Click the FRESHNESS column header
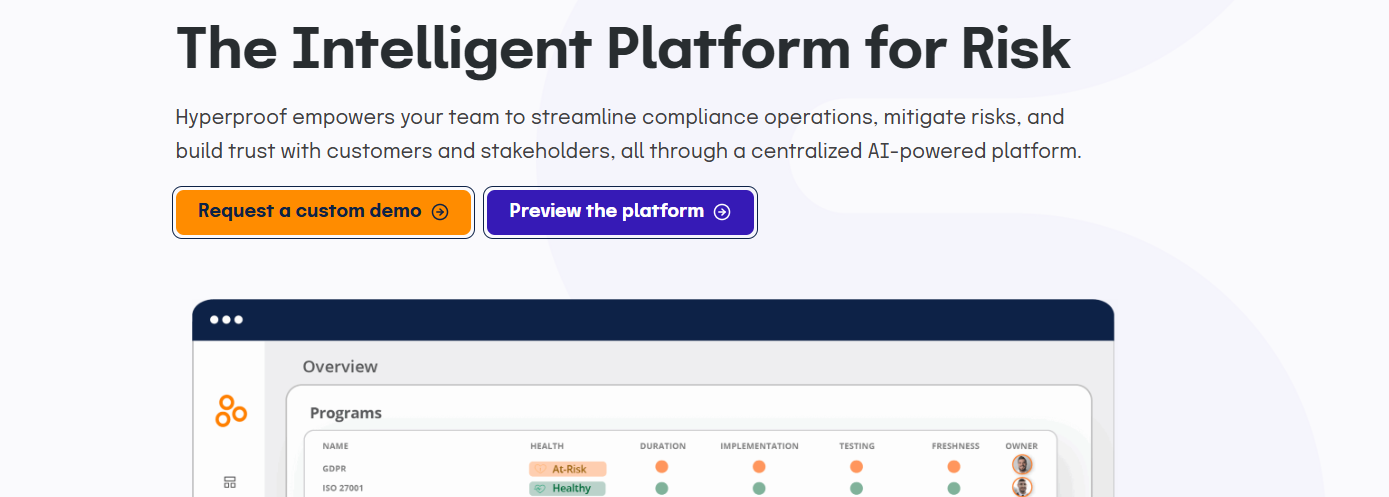The height and width of the screenshot is (497, 1389). pyautogui.click(x=955, y=446)
